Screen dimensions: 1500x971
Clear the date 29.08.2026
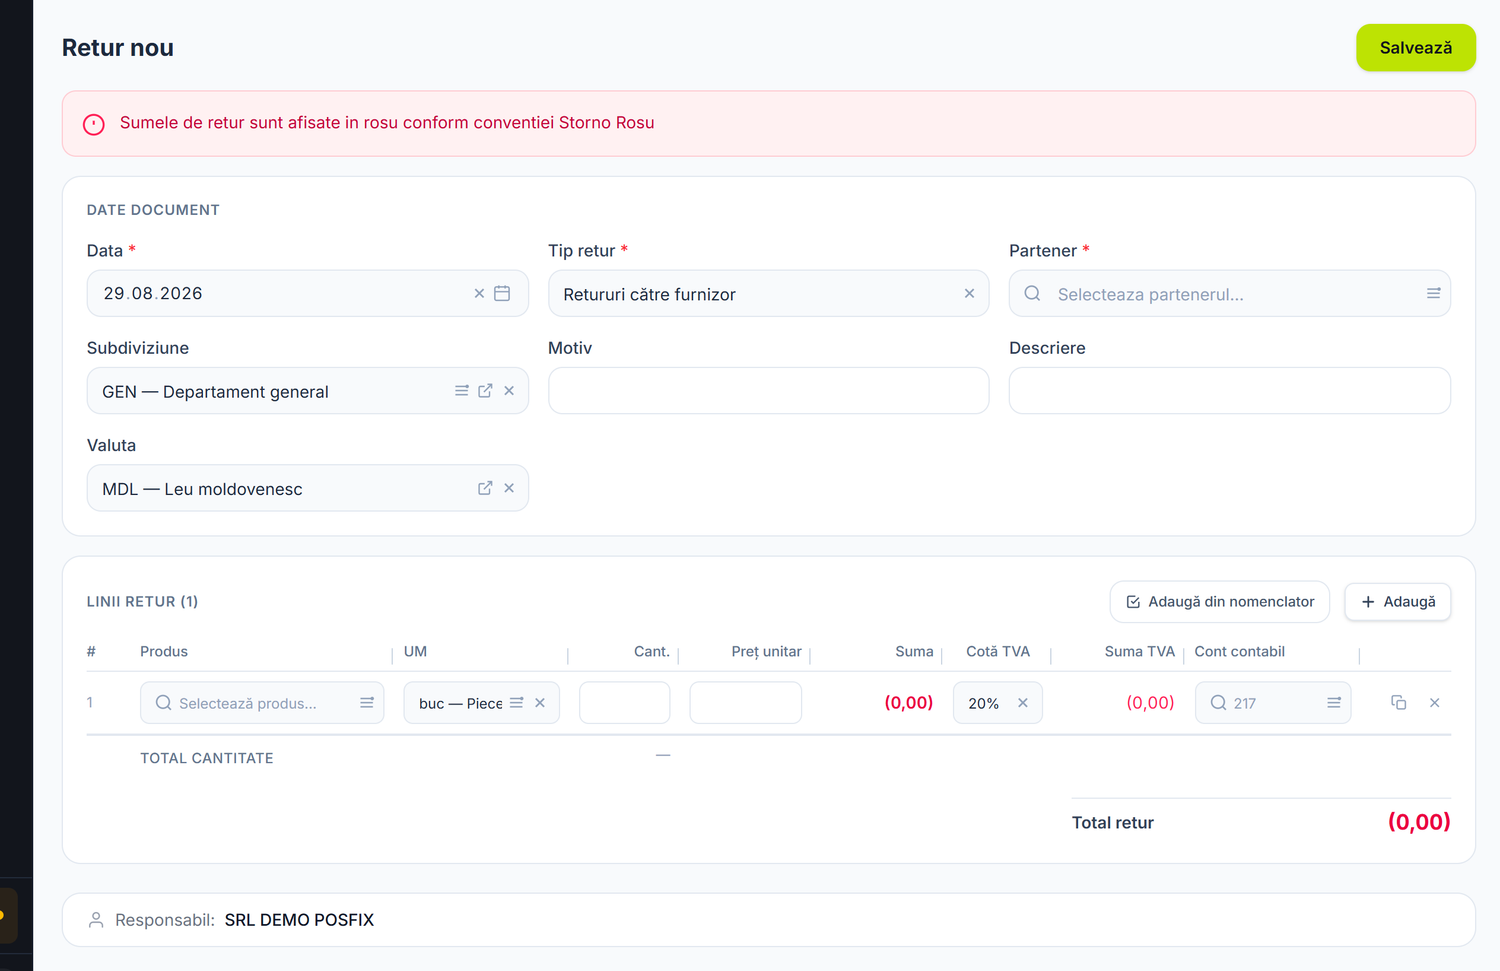point(479,293)
